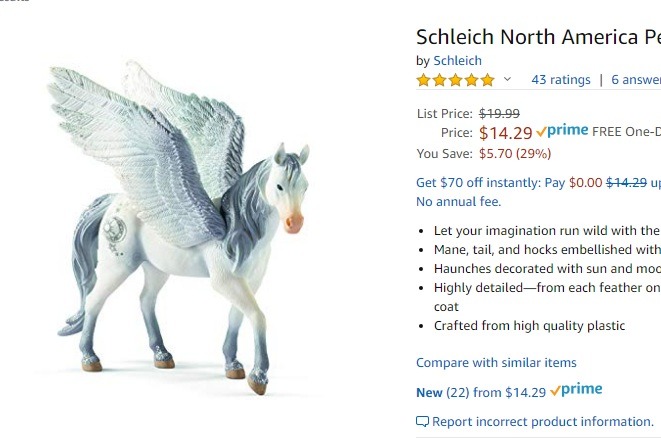This screenshot has width=661, height=443.
Task: Click the Prime logo next to New offers
Action: (x=576, y=391)
